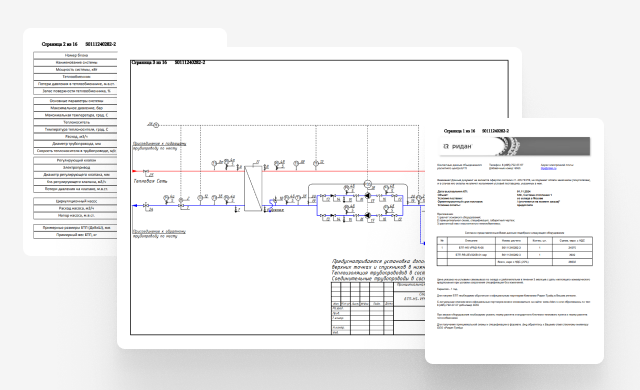Click the drawing title block stamp

378,308
